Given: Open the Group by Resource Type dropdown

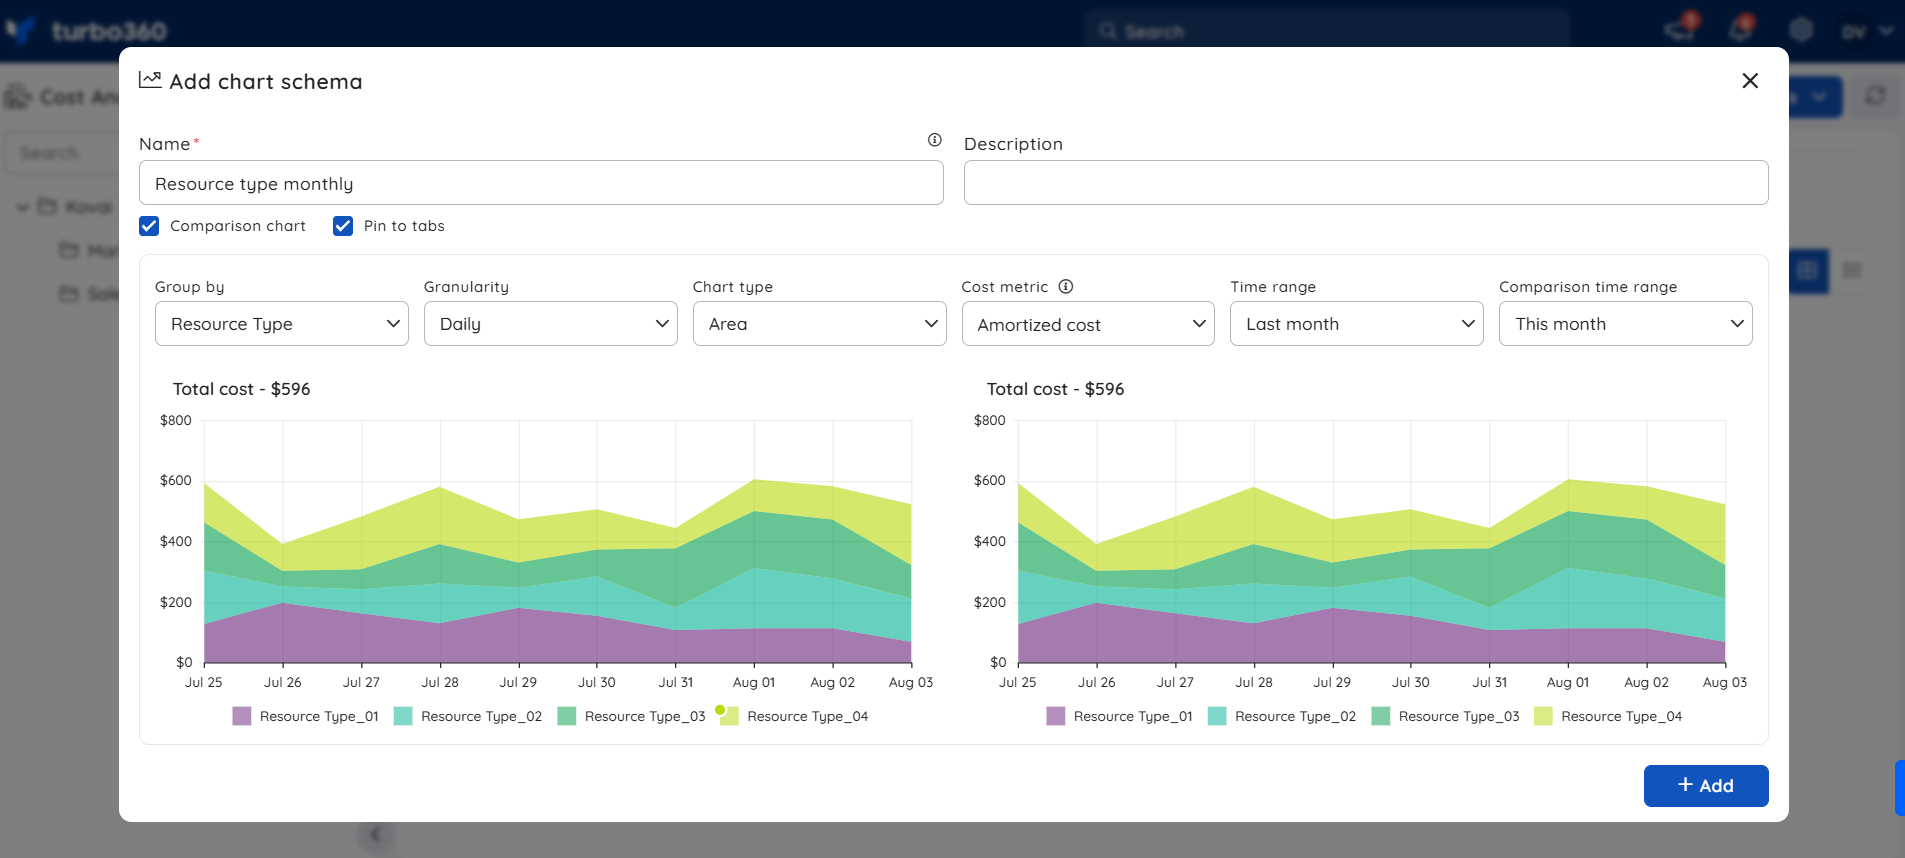Looking at the screenshot, I should pyautogui.click(x=282, y=324).
